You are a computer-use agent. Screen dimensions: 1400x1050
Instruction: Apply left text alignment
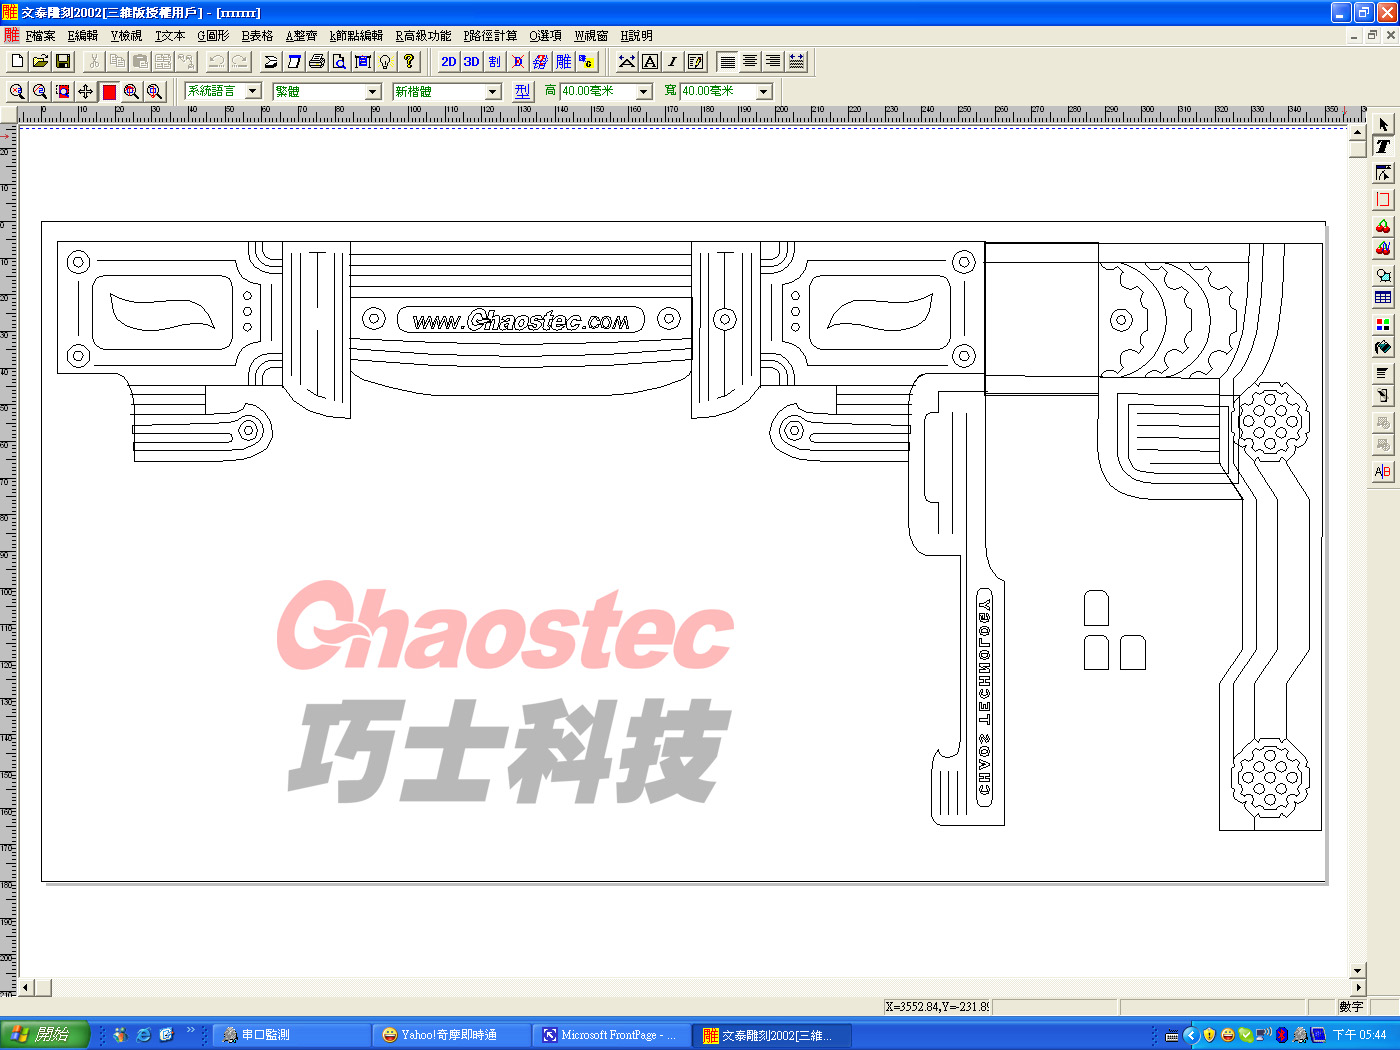[x=728, y=62]
